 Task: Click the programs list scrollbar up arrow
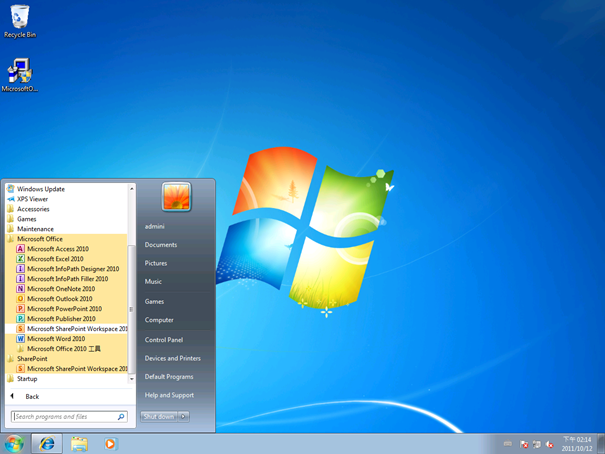(132, 188)
